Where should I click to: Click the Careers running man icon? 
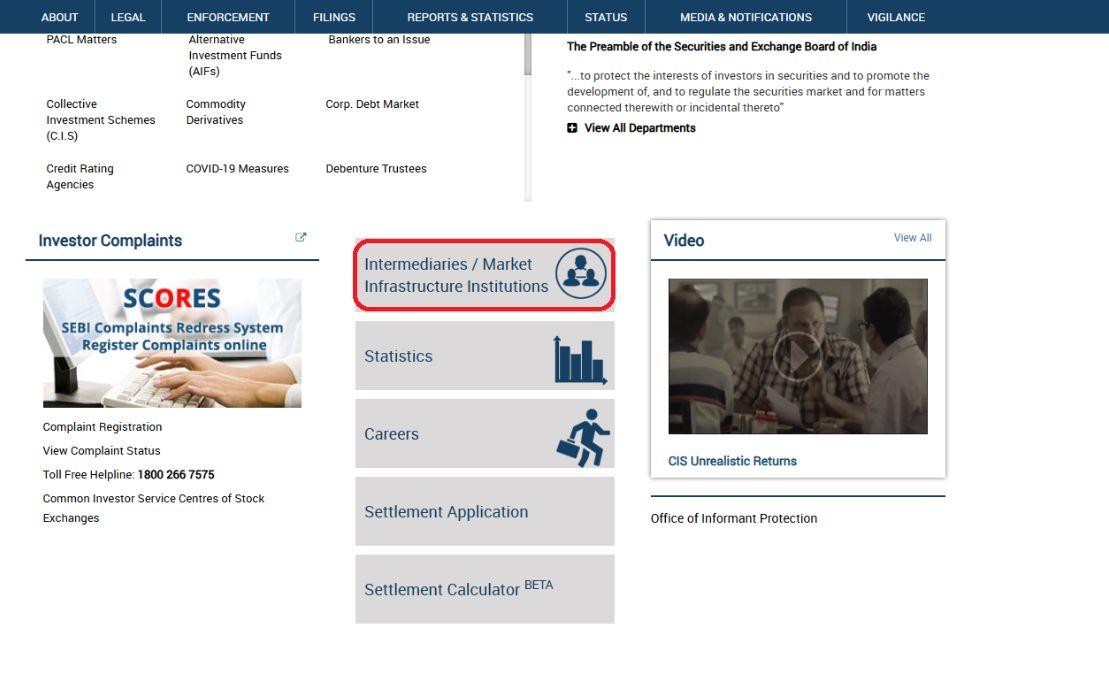tap(583, 437)
